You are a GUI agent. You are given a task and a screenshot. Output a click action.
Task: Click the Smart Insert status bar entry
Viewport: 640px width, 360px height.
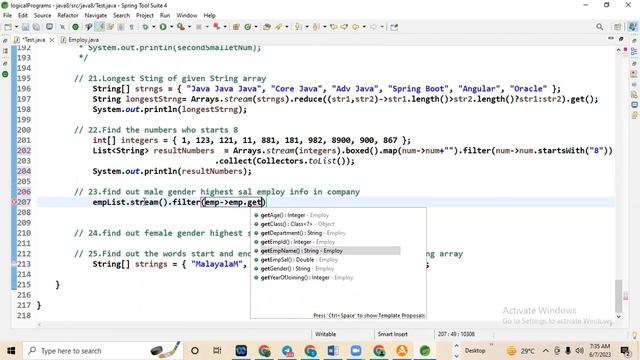coord(393,334)
